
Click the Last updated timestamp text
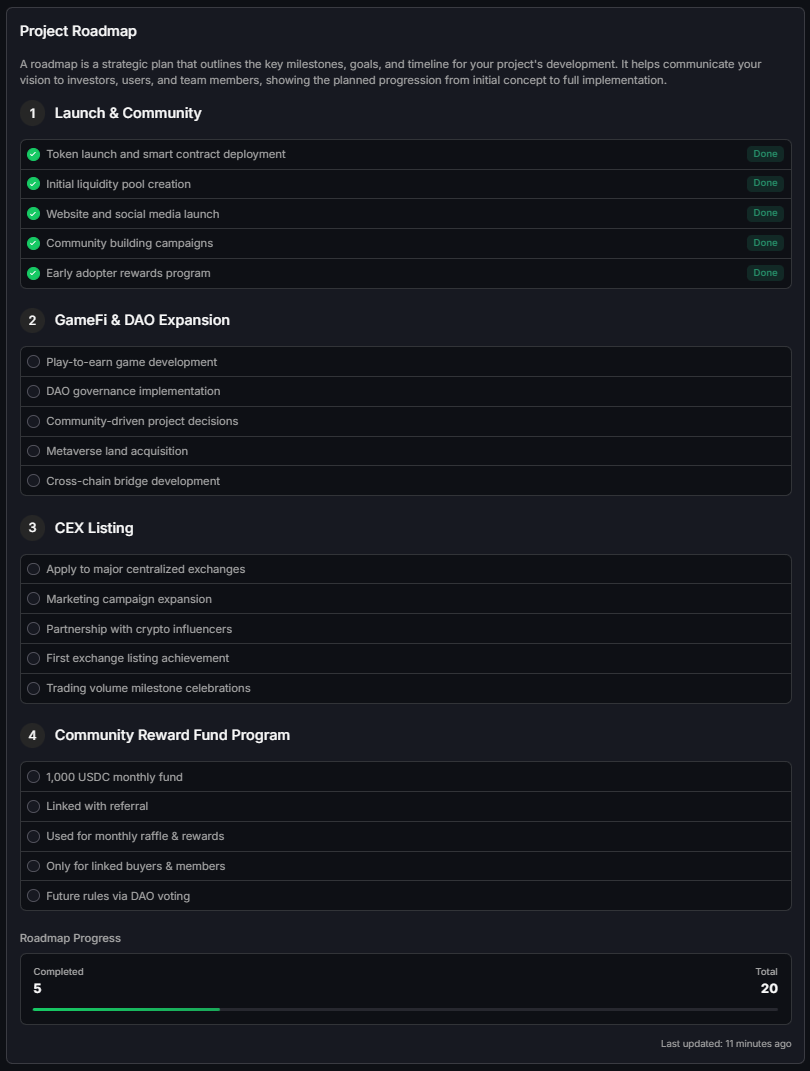click(725, 1043)
